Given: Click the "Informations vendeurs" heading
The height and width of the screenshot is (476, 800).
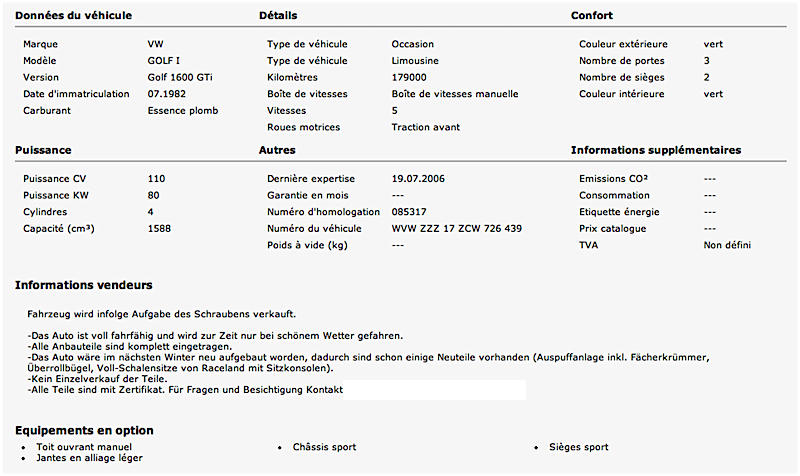Looking at the screenshot, I should (x=83, y=286).
